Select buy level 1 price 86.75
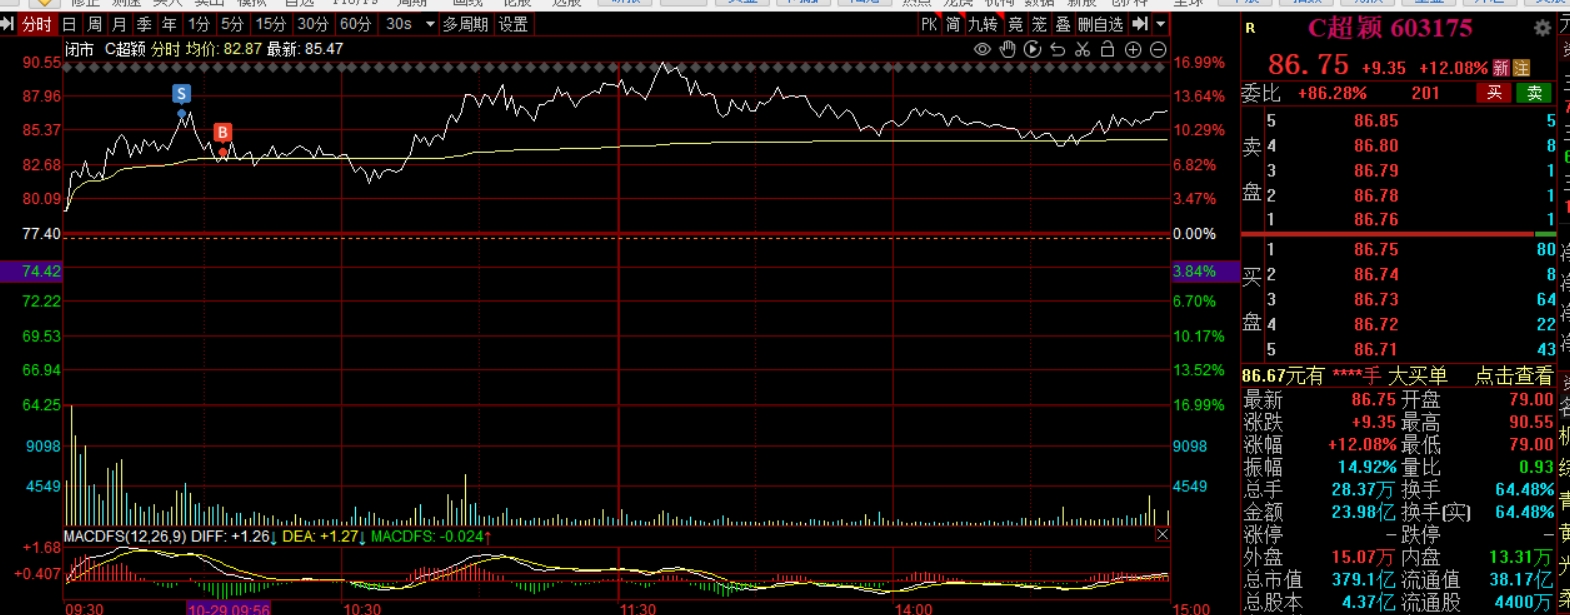Image resolution: width=1570 pixels, height=615 pixels. [1376, 250]
